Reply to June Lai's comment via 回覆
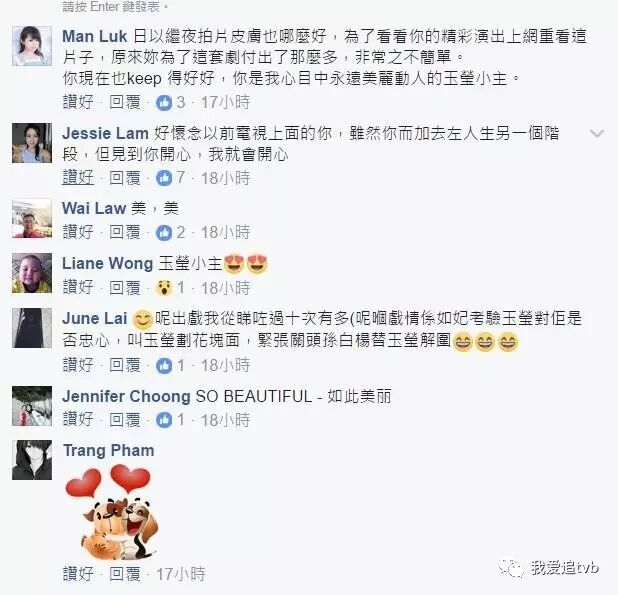Image resolution: width=618 pixels, height=595 pixels. tap(125, 365)
